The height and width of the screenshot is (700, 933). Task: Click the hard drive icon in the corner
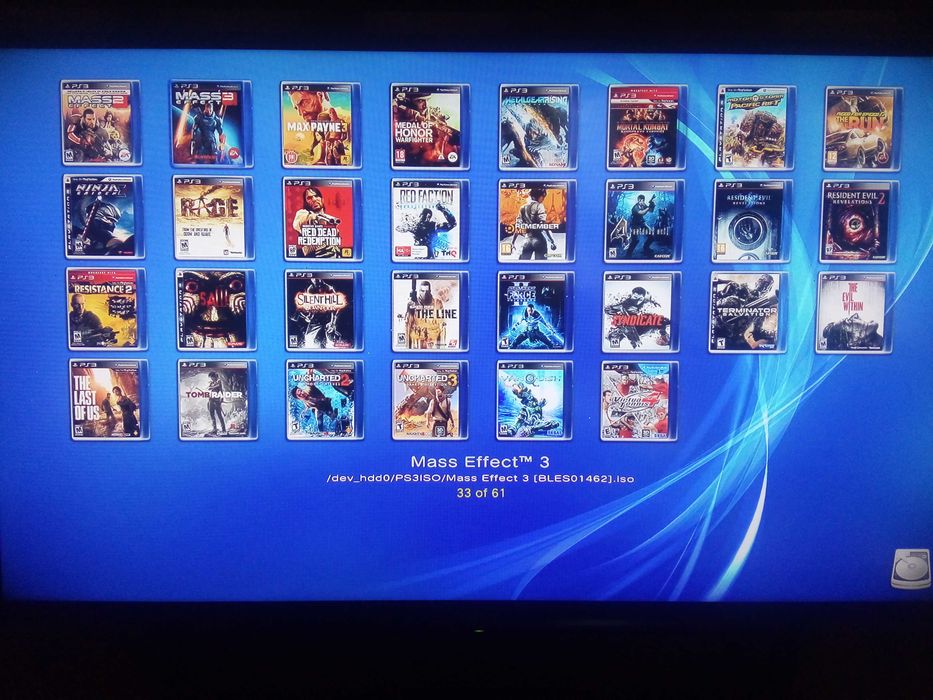(x=910, y=570)
